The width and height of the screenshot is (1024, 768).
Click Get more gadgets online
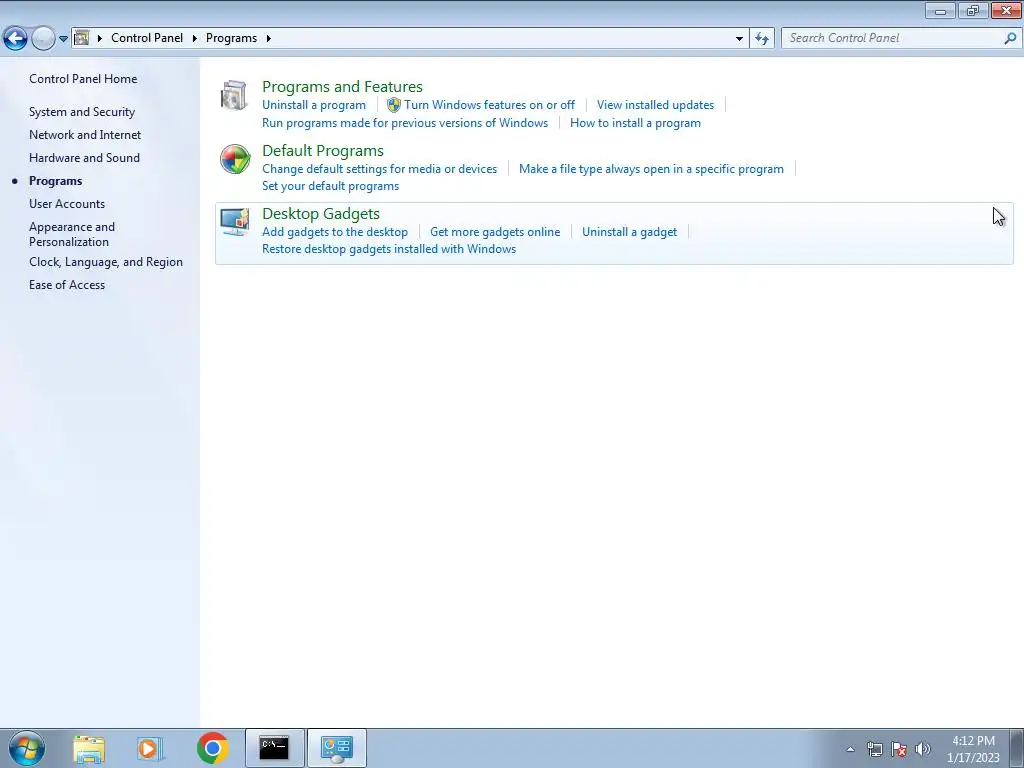click(x=495, y=232)
